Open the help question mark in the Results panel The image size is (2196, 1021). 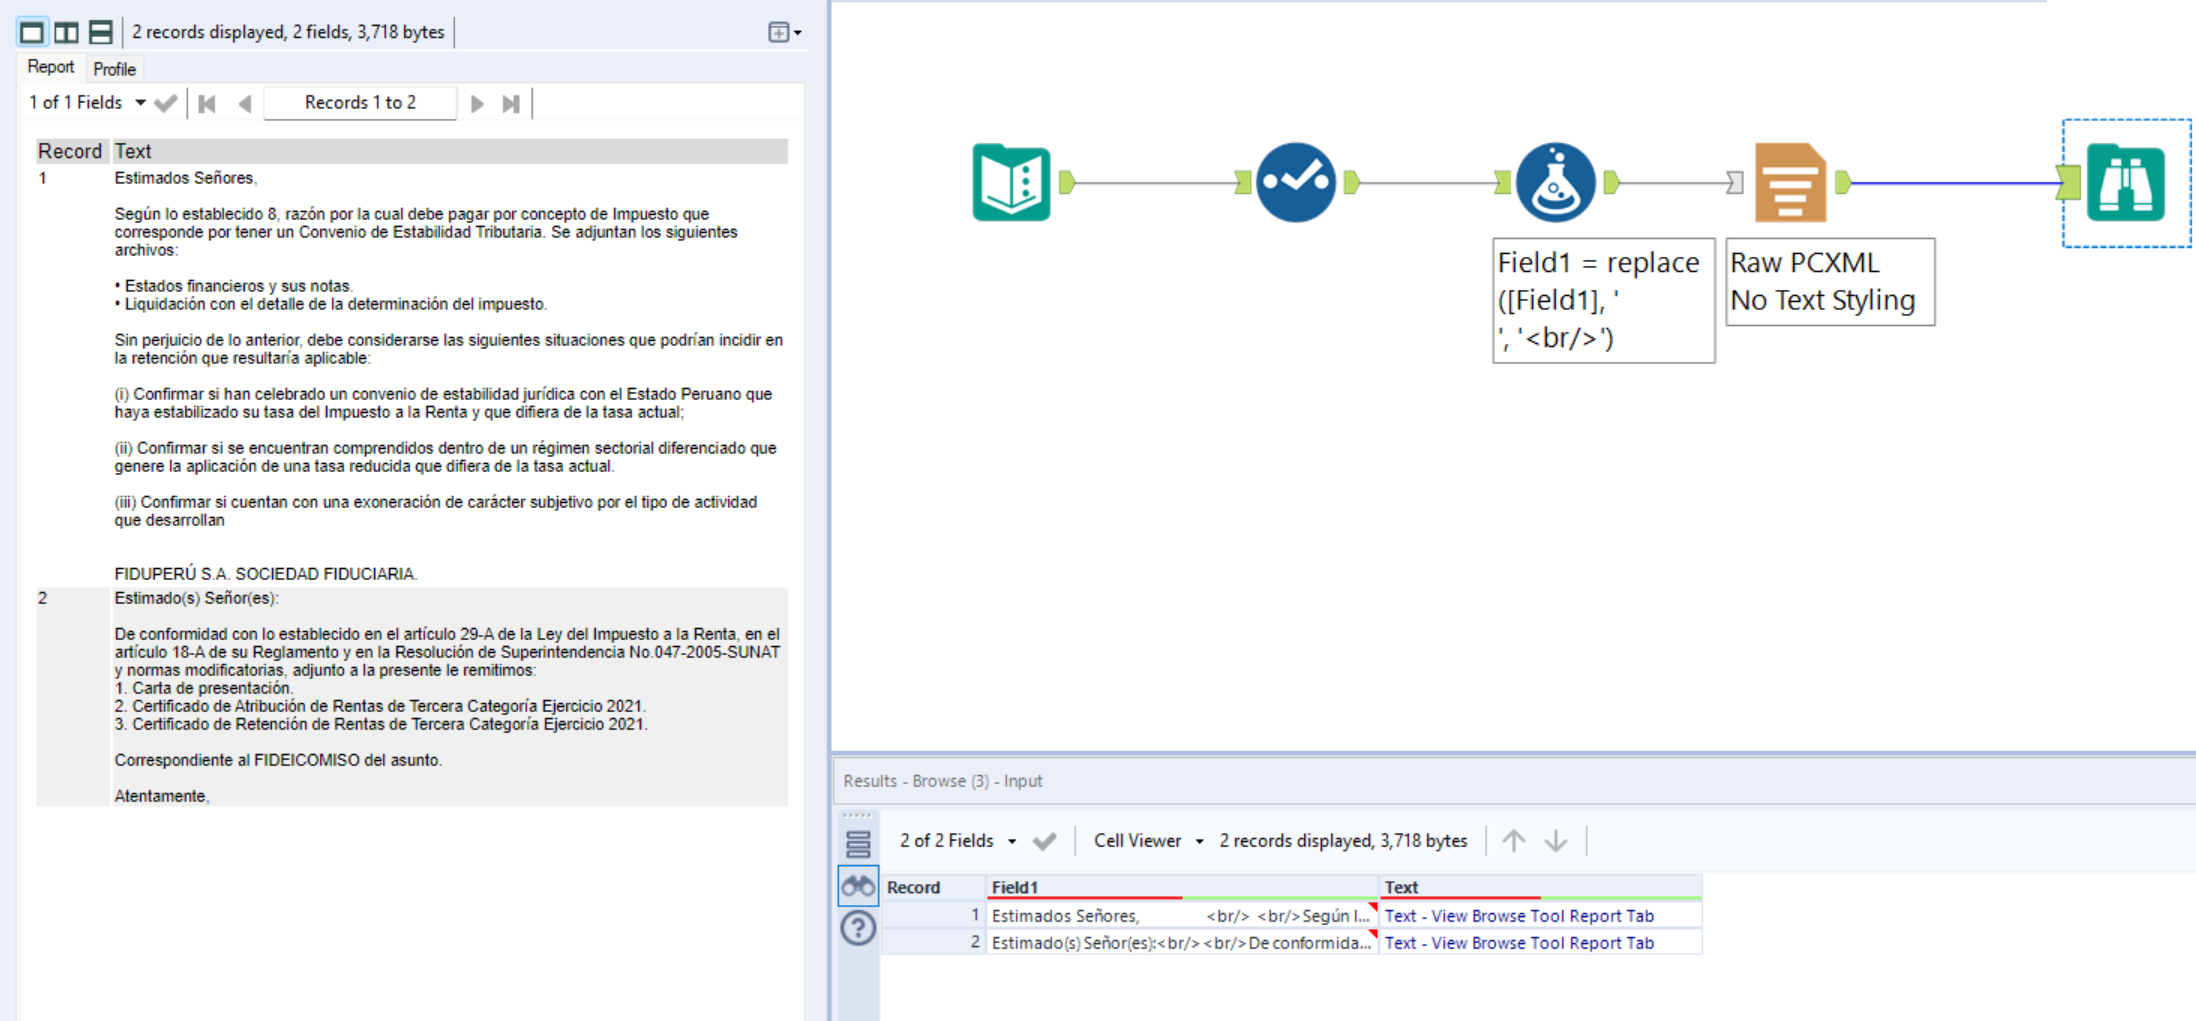point(858,927)
